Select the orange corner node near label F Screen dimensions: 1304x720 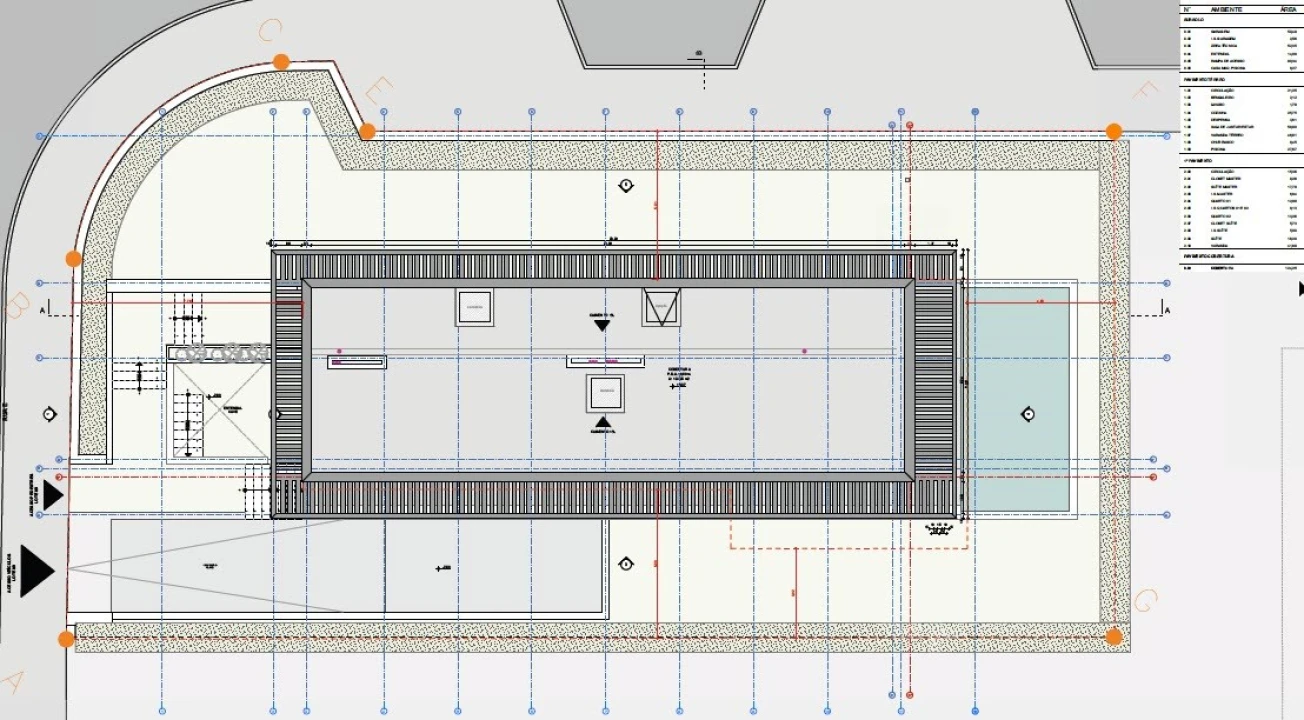[x=1113, y=131]
